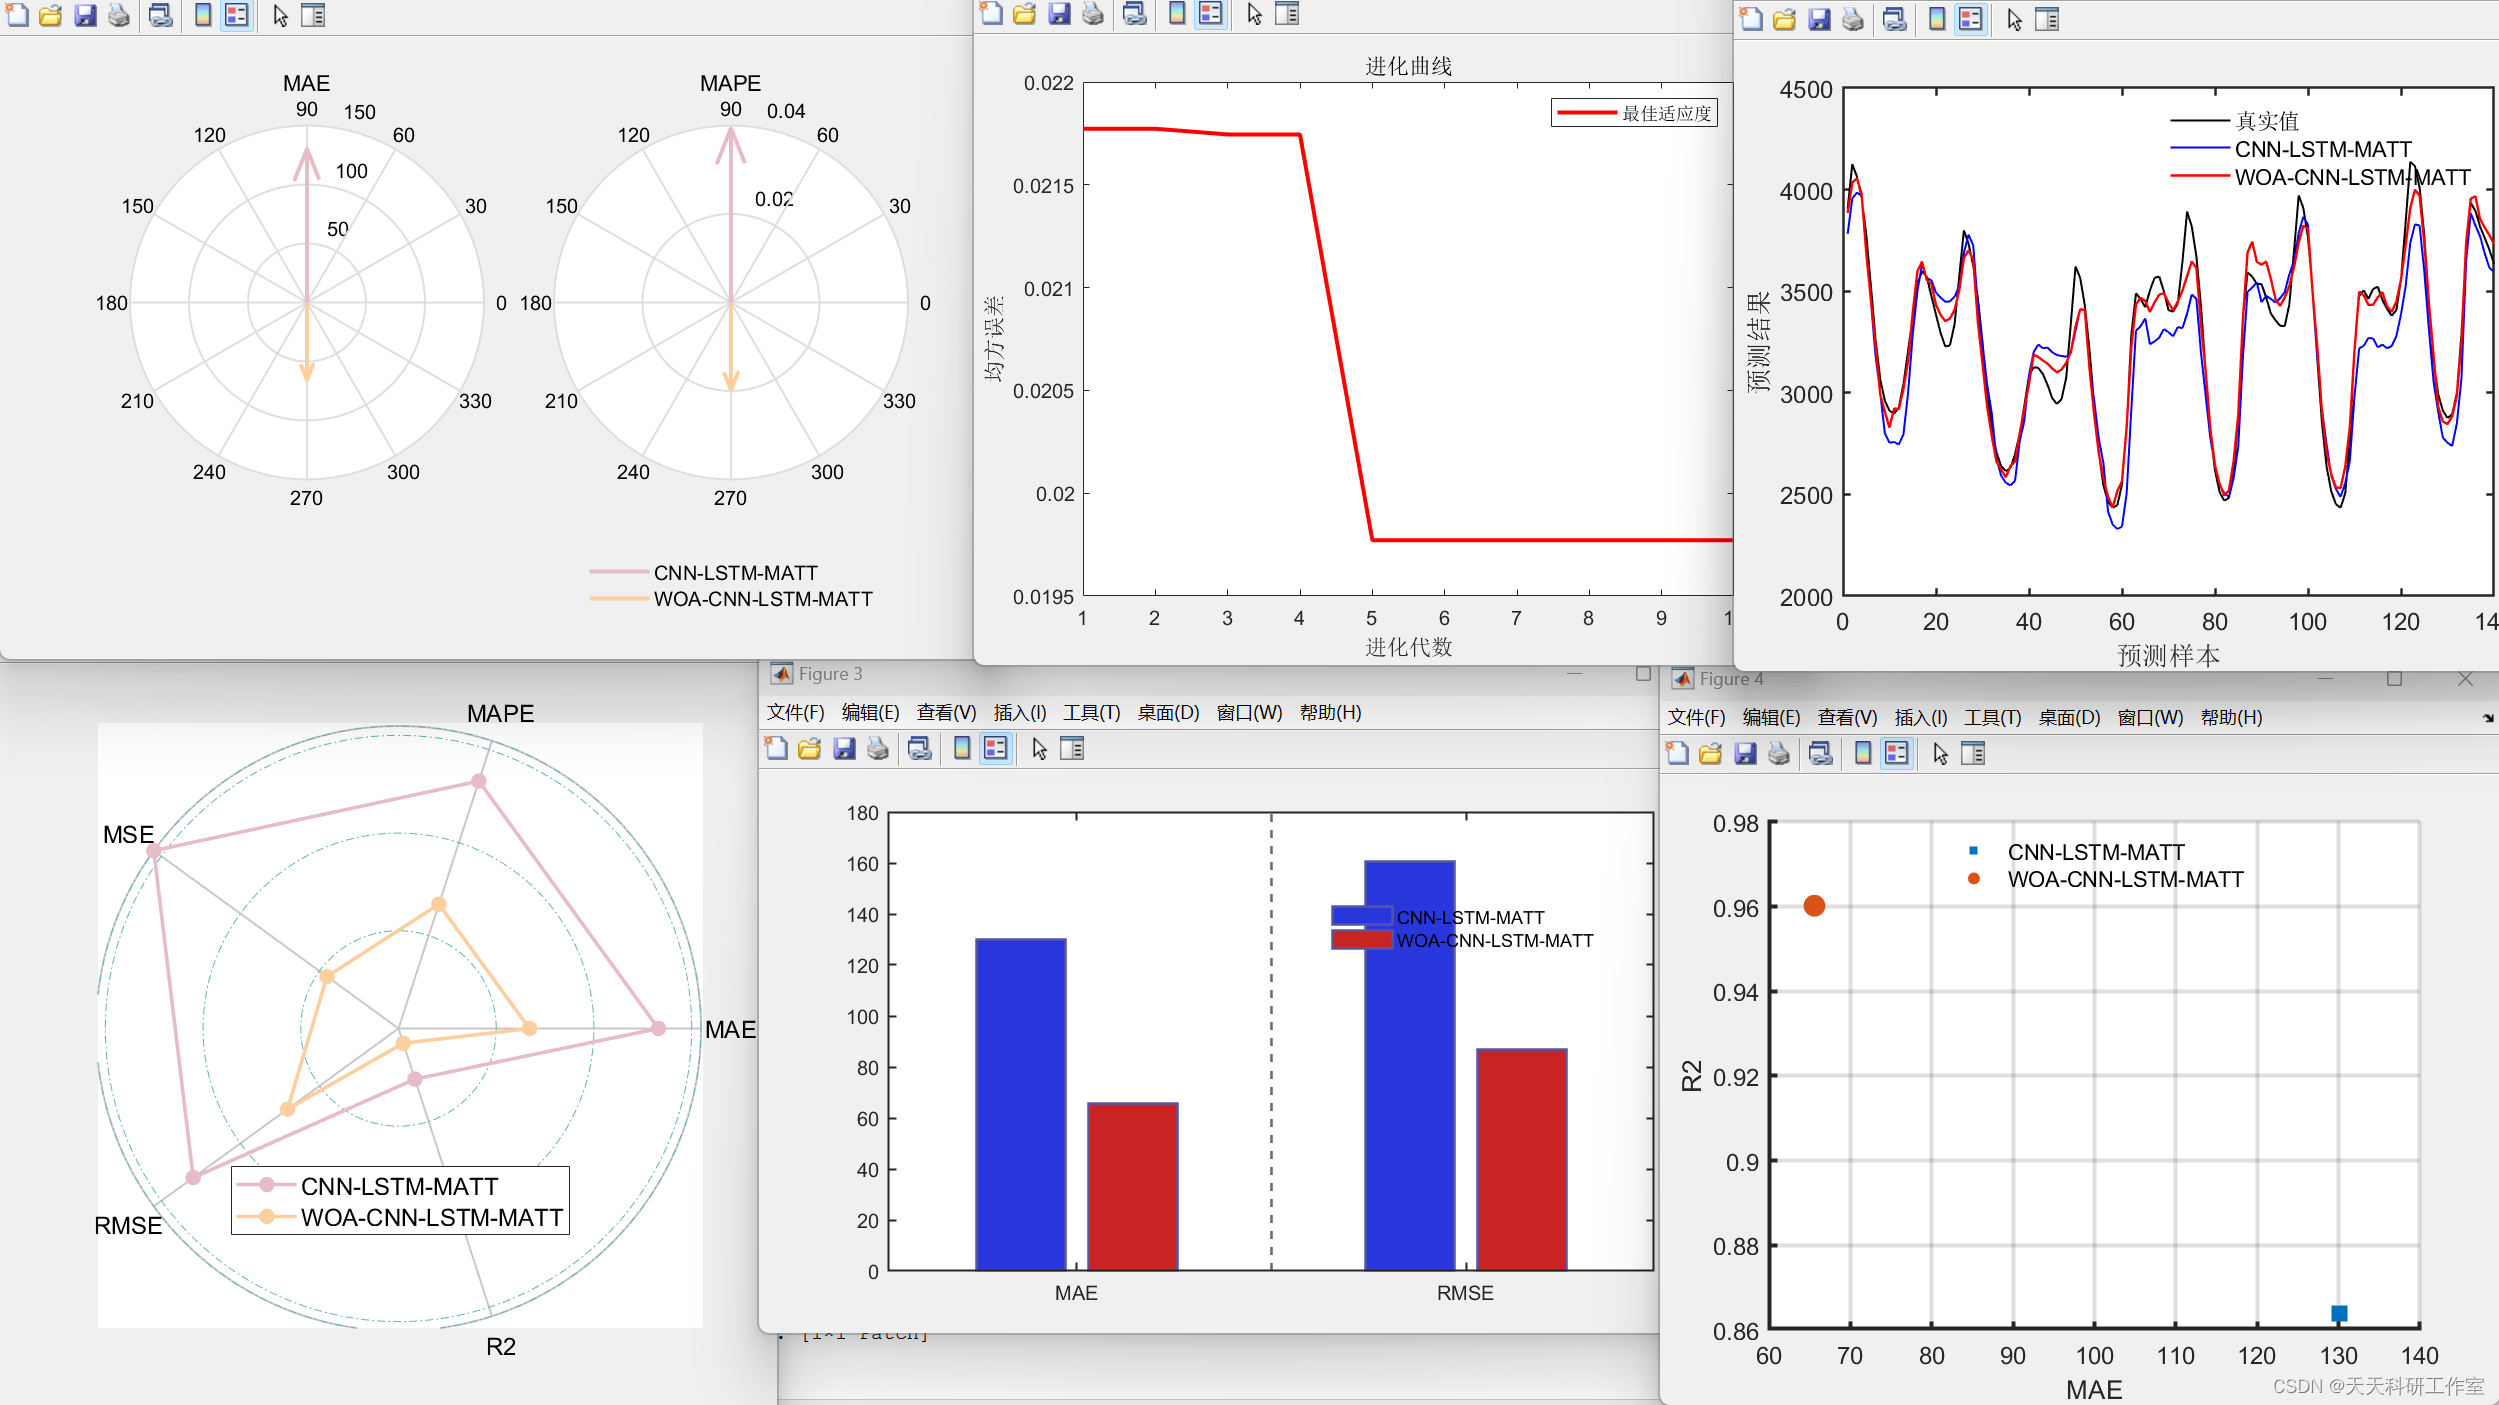Link plot icon in Figure 3 toolbar
The image size is (2499, 1405).
point(919,748)
